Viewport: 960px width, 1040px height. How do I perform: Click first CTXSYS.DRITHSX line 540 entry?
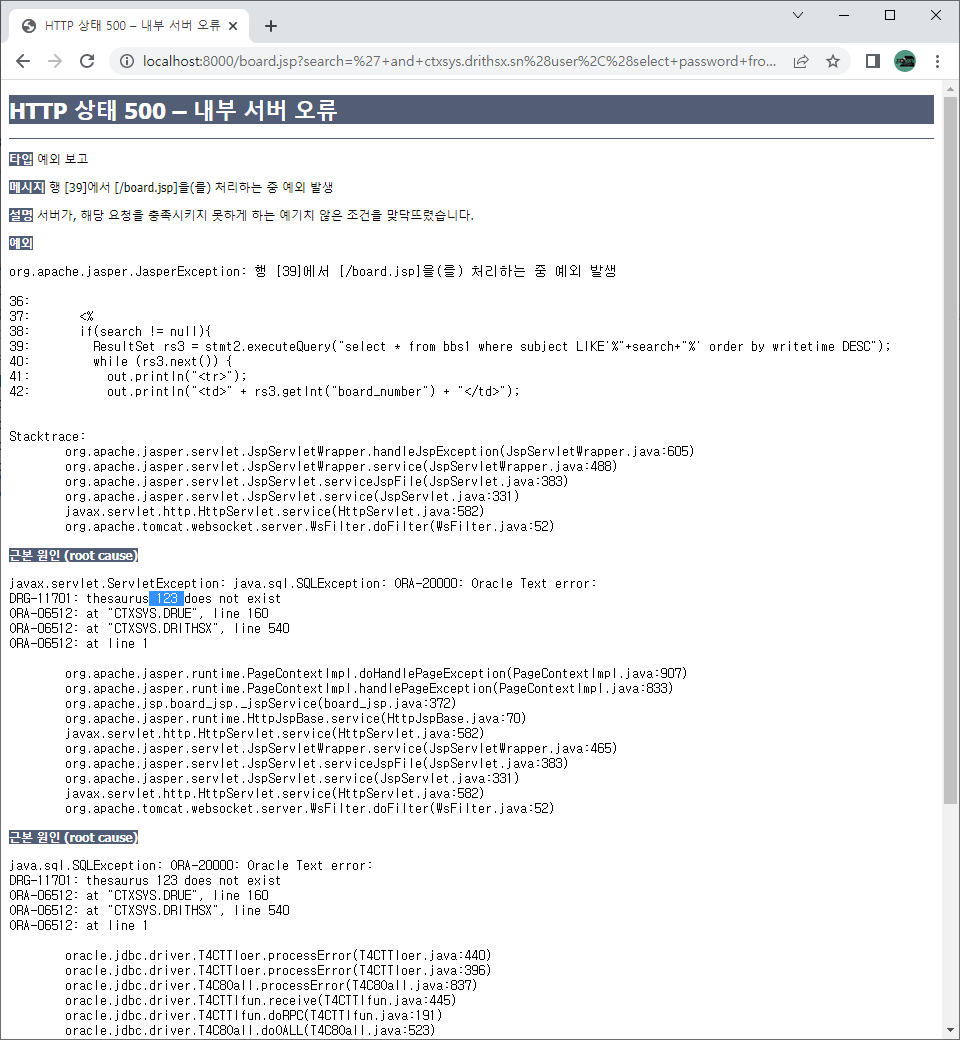pyautogui.click(x=149, y=628)
